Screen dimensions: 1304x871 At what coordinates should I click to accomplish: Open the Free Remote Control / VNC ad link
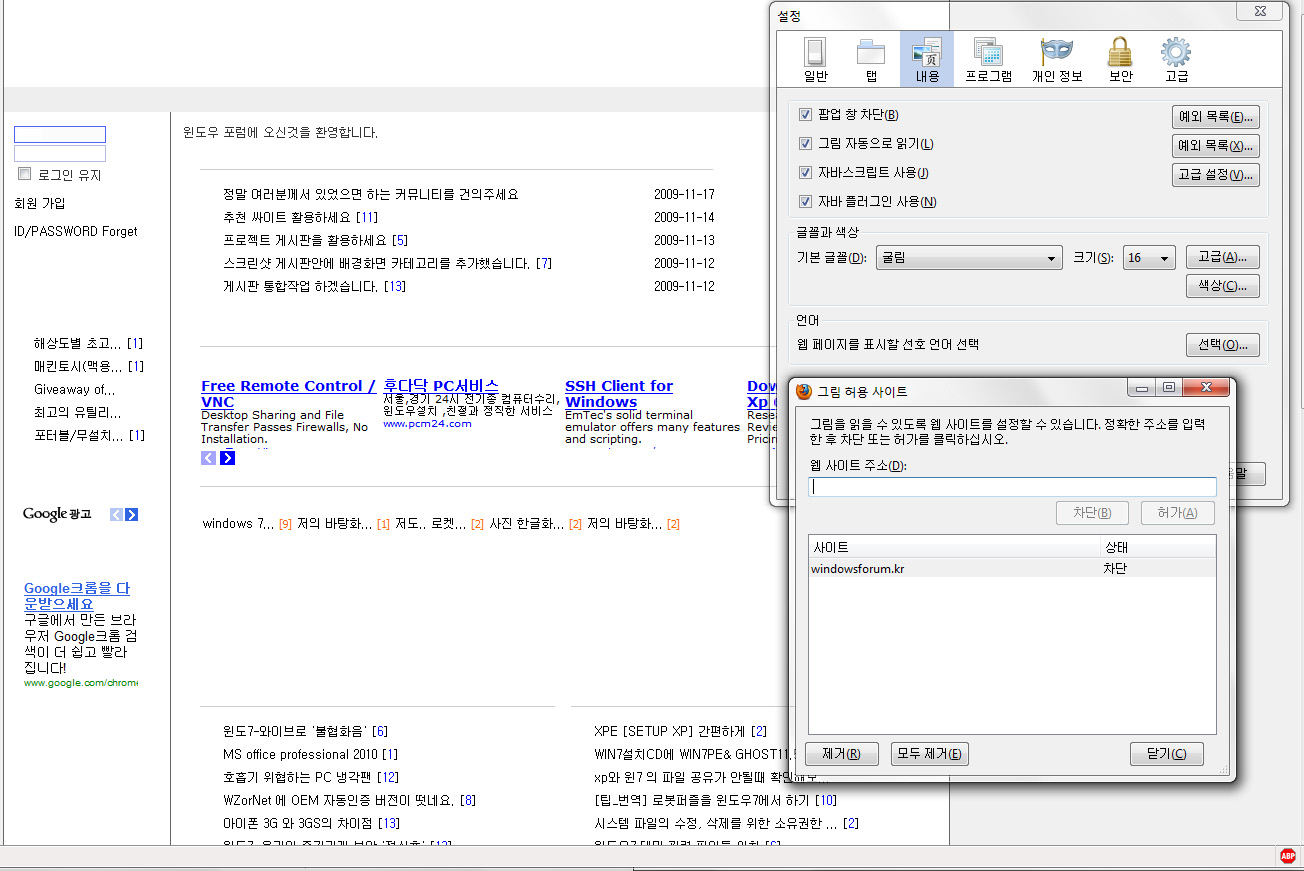point(288,394)
